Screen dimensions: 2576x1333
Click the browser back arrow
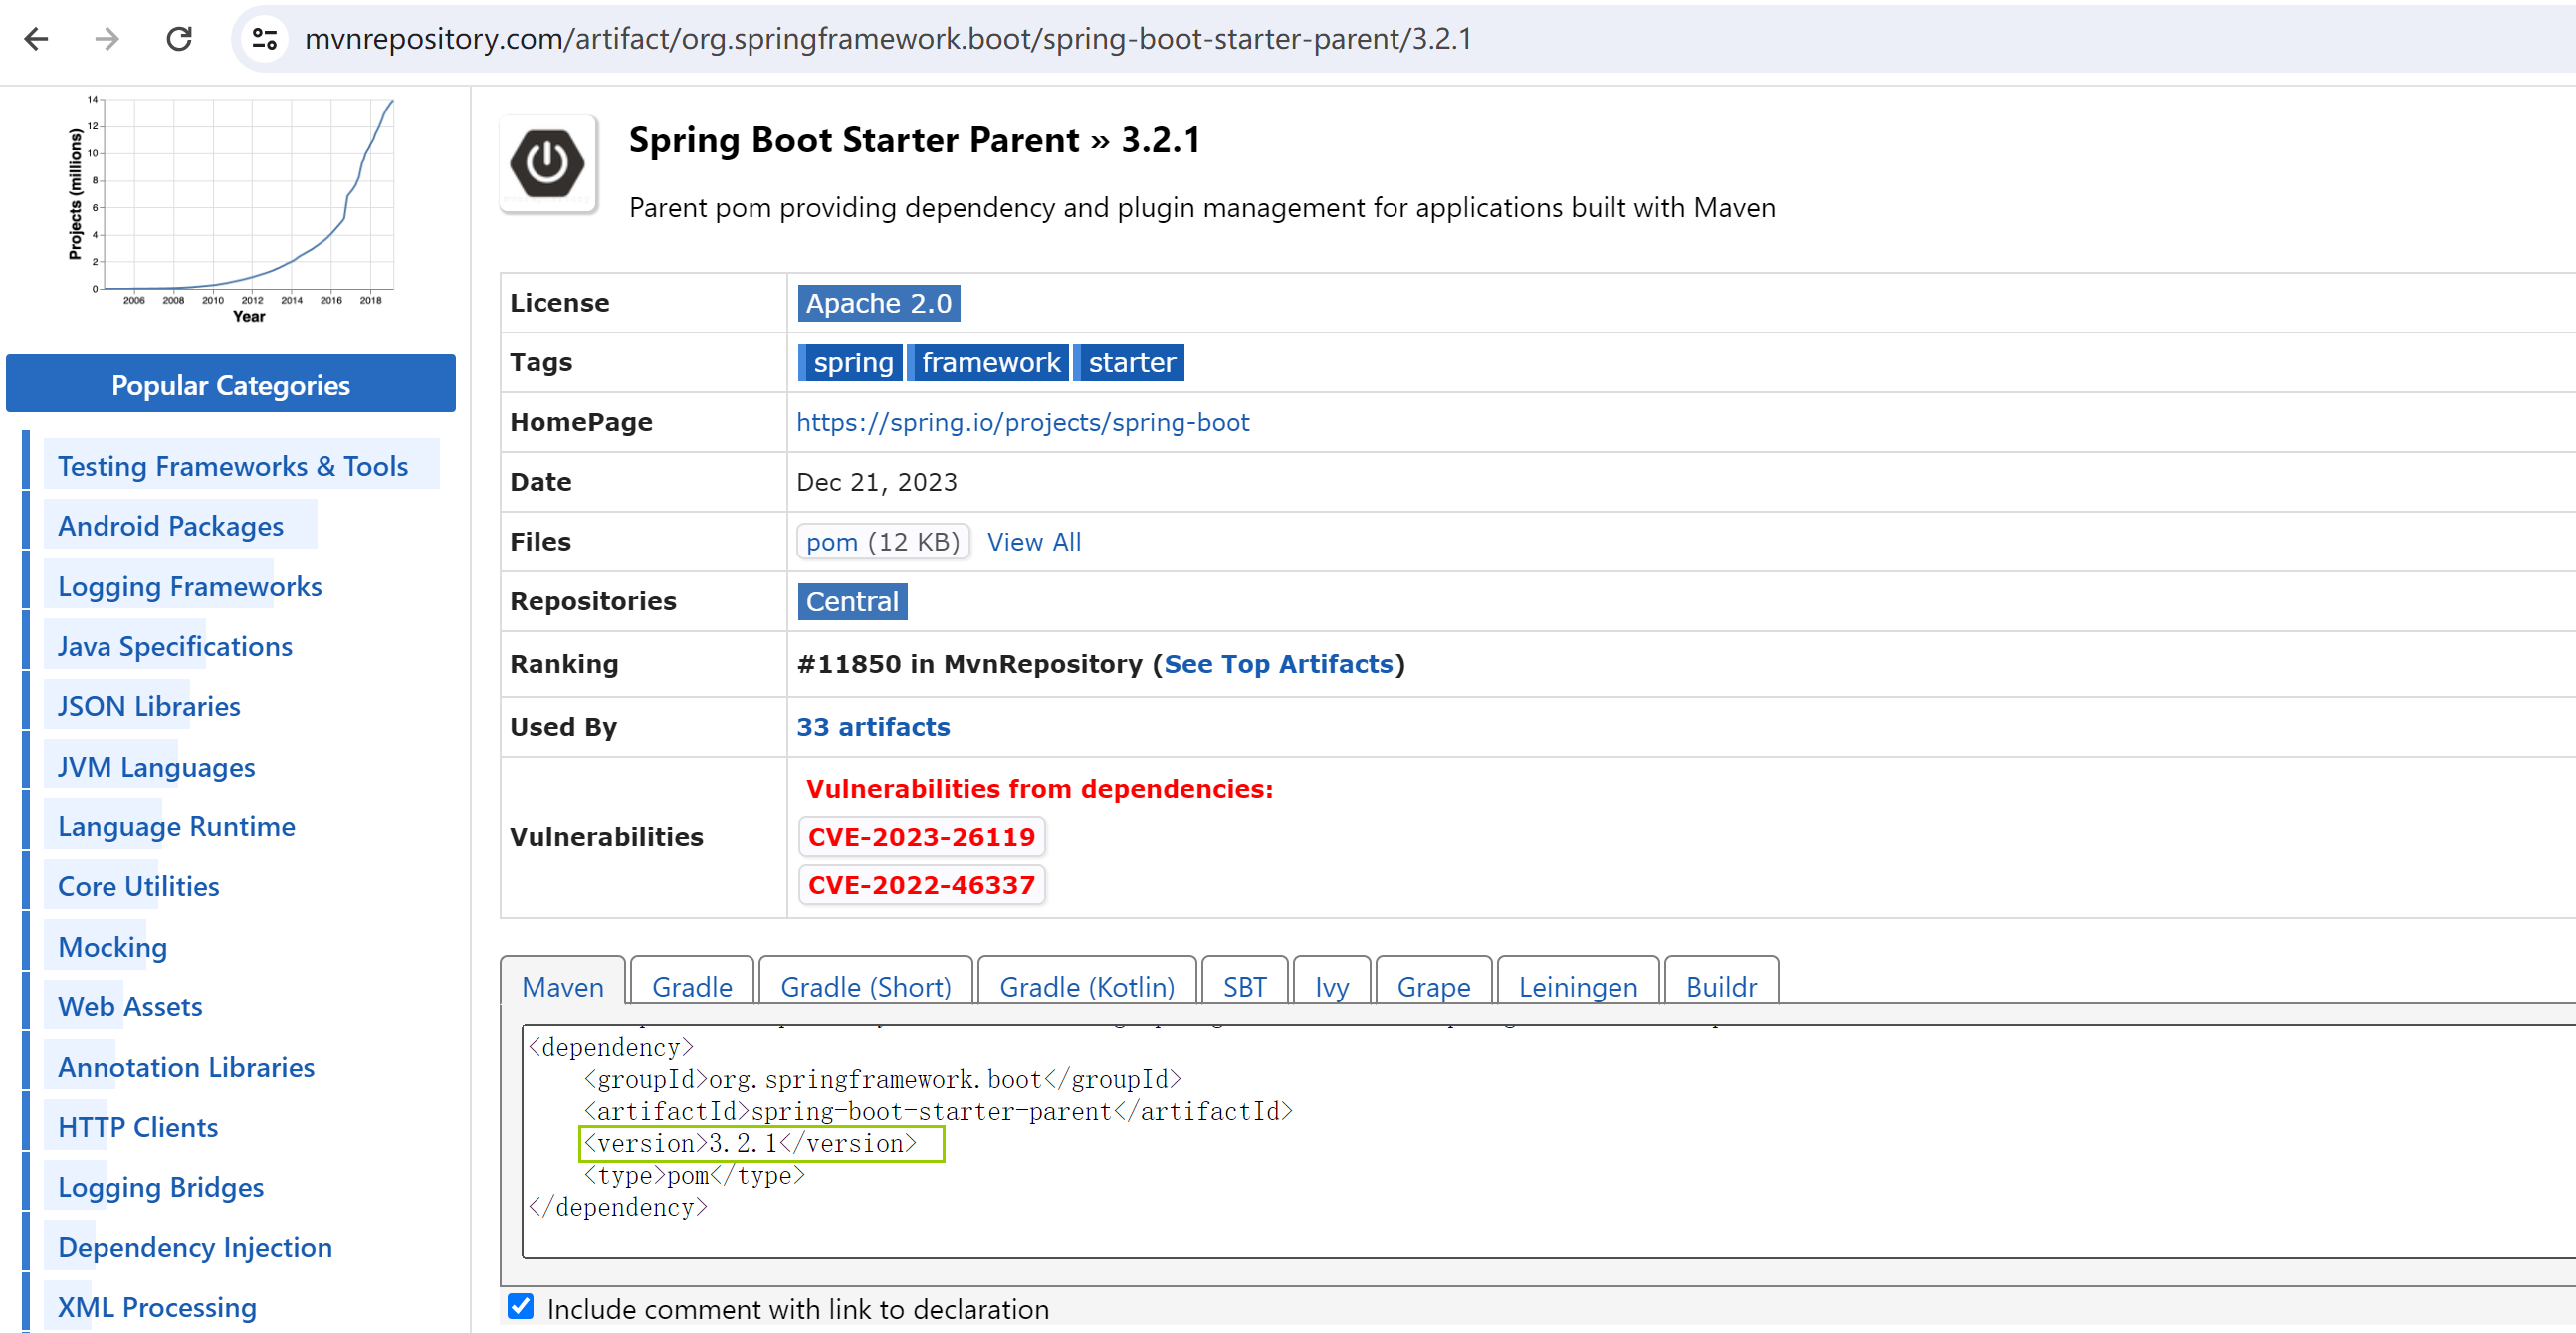tap(37, 39)
